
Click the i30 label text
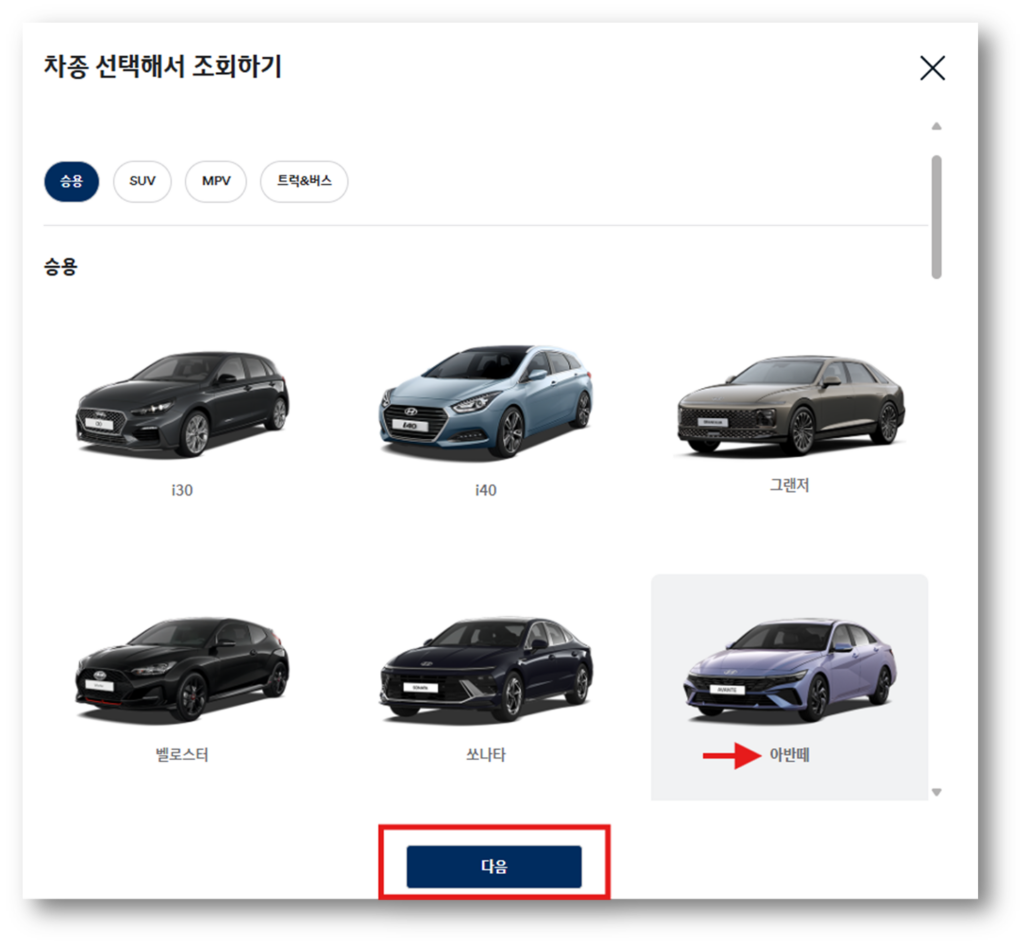point(181,490)
